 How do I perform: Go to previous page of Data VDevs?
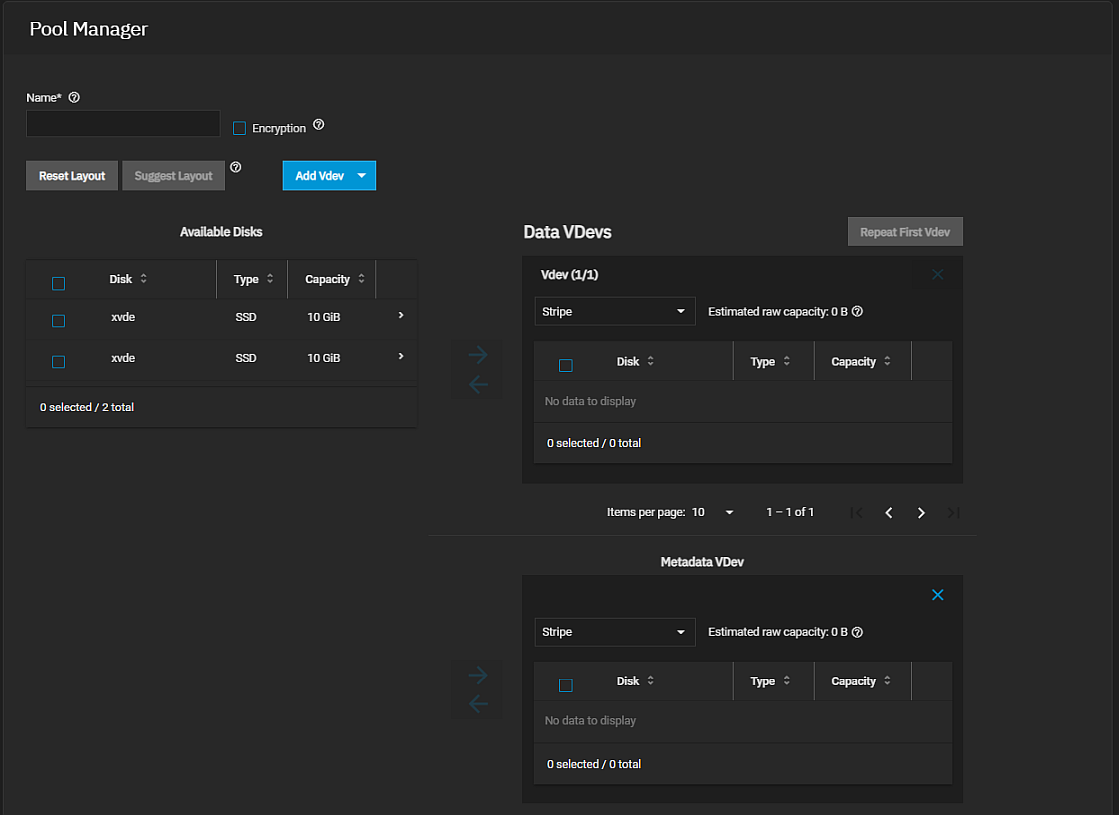pos(888,513)
